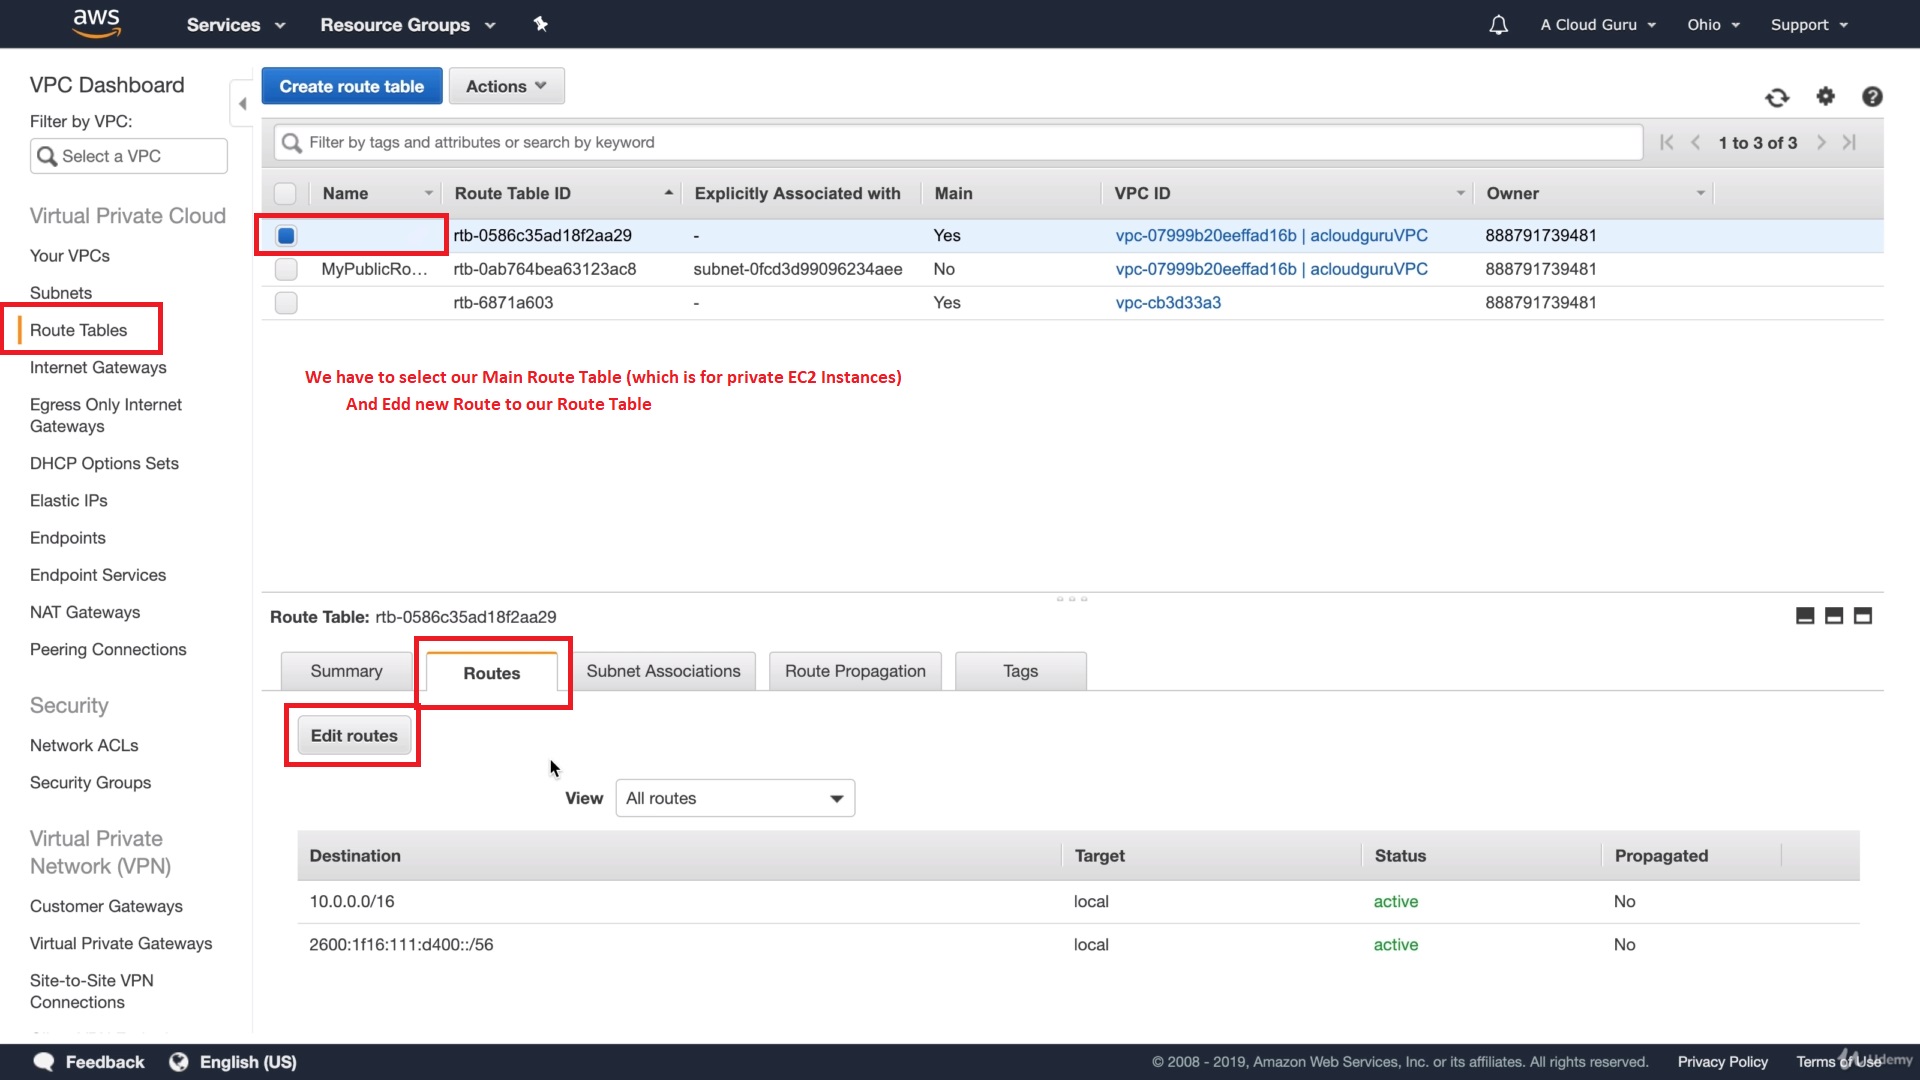
Task: Open the settings gear icon
Action: pyautogui.click(x=1825, y=96)
